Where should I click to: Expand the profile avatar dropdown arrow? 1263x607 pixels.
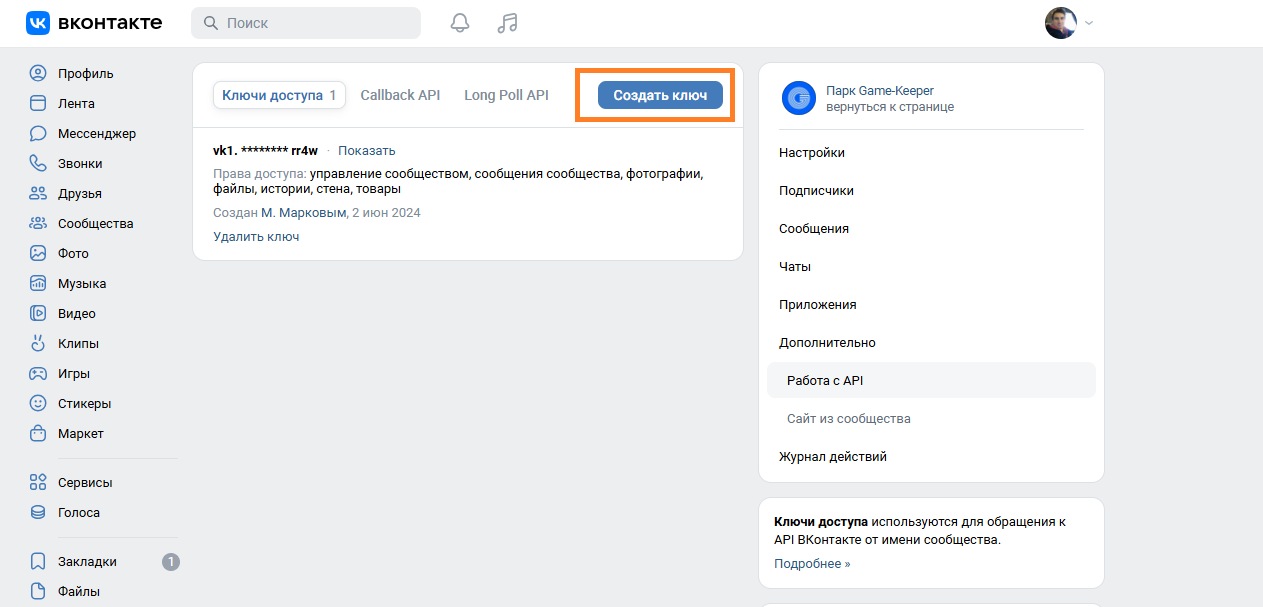tap(1089, 23)
